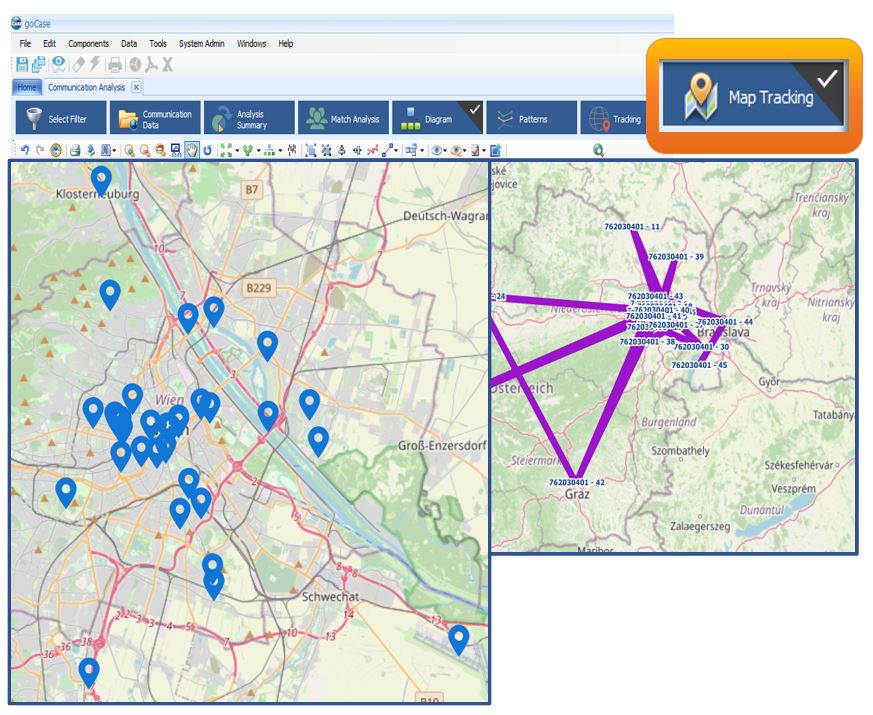The width and height of the screenshot is (873, 715).
Task: Open the Tools menu
Action: tap(158, 43)
